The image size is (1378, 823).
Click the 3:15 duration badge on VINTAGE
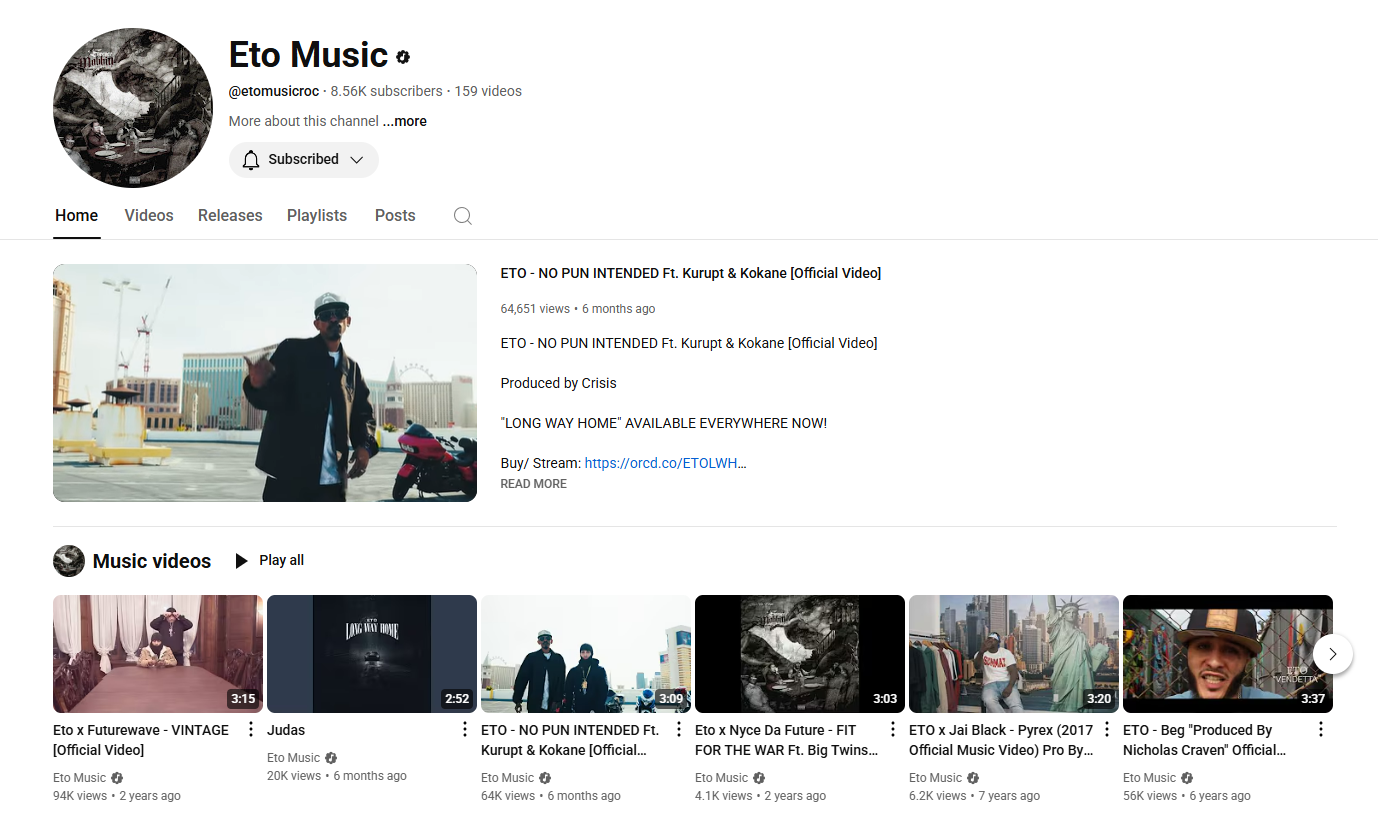(243, 699)
